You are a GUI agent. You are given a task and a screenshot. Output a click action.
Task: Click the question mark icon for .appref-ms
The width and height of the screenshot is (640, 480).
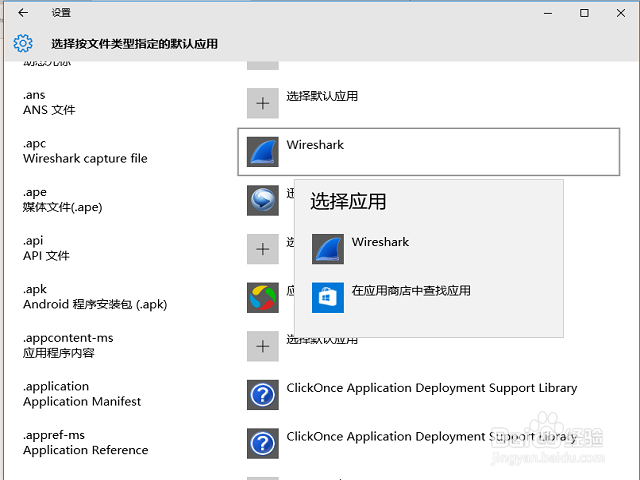[263, 443]
